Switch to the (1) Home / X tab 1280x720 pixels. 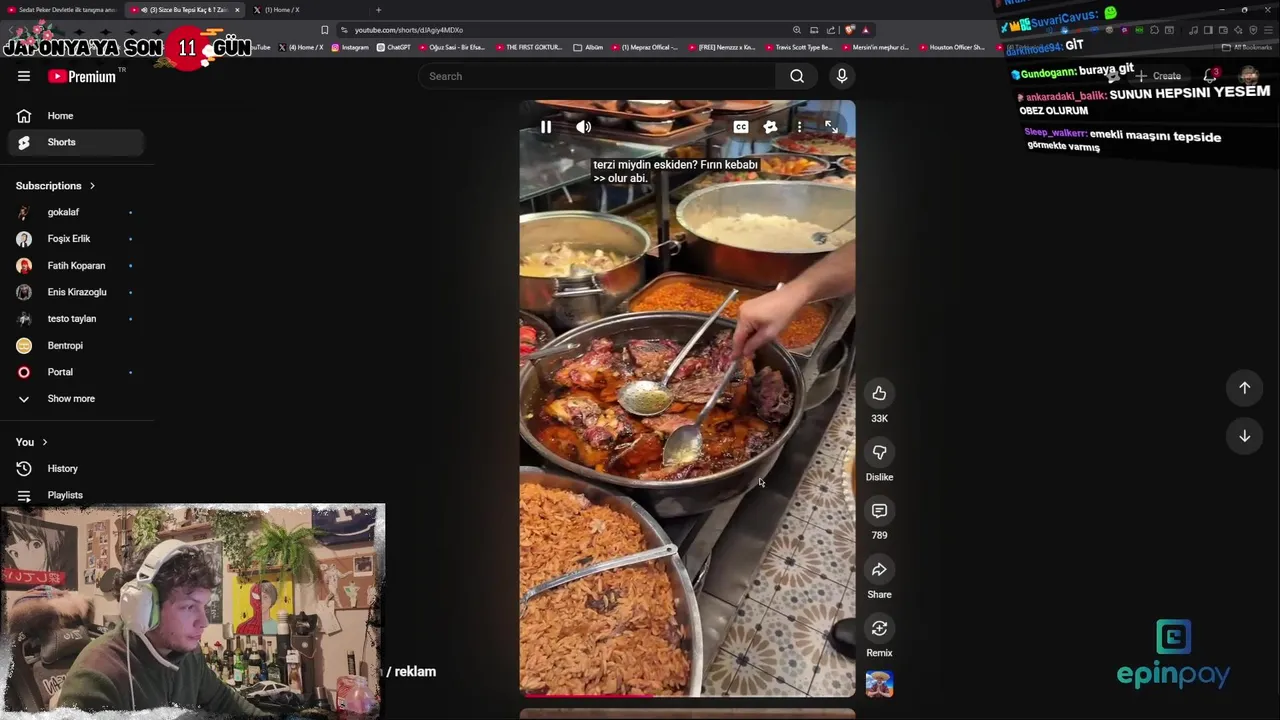click(x=280, y=10)
